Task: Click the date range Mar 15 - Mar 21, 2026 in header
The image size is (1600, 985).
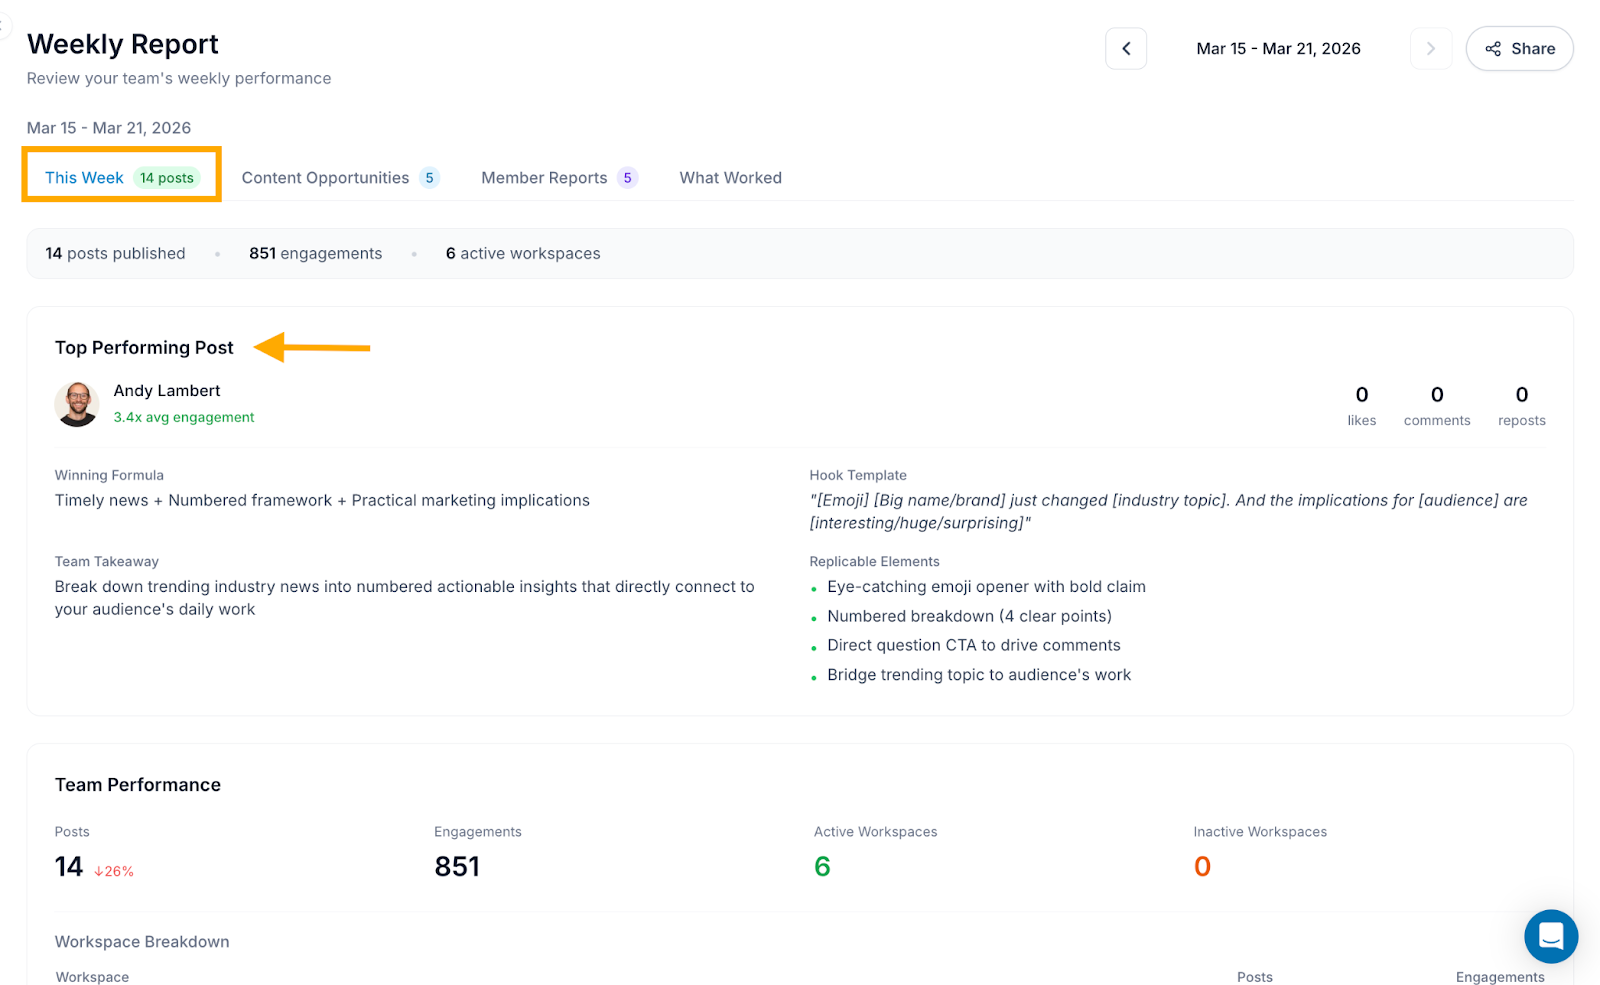Action: pos(1278,48)
